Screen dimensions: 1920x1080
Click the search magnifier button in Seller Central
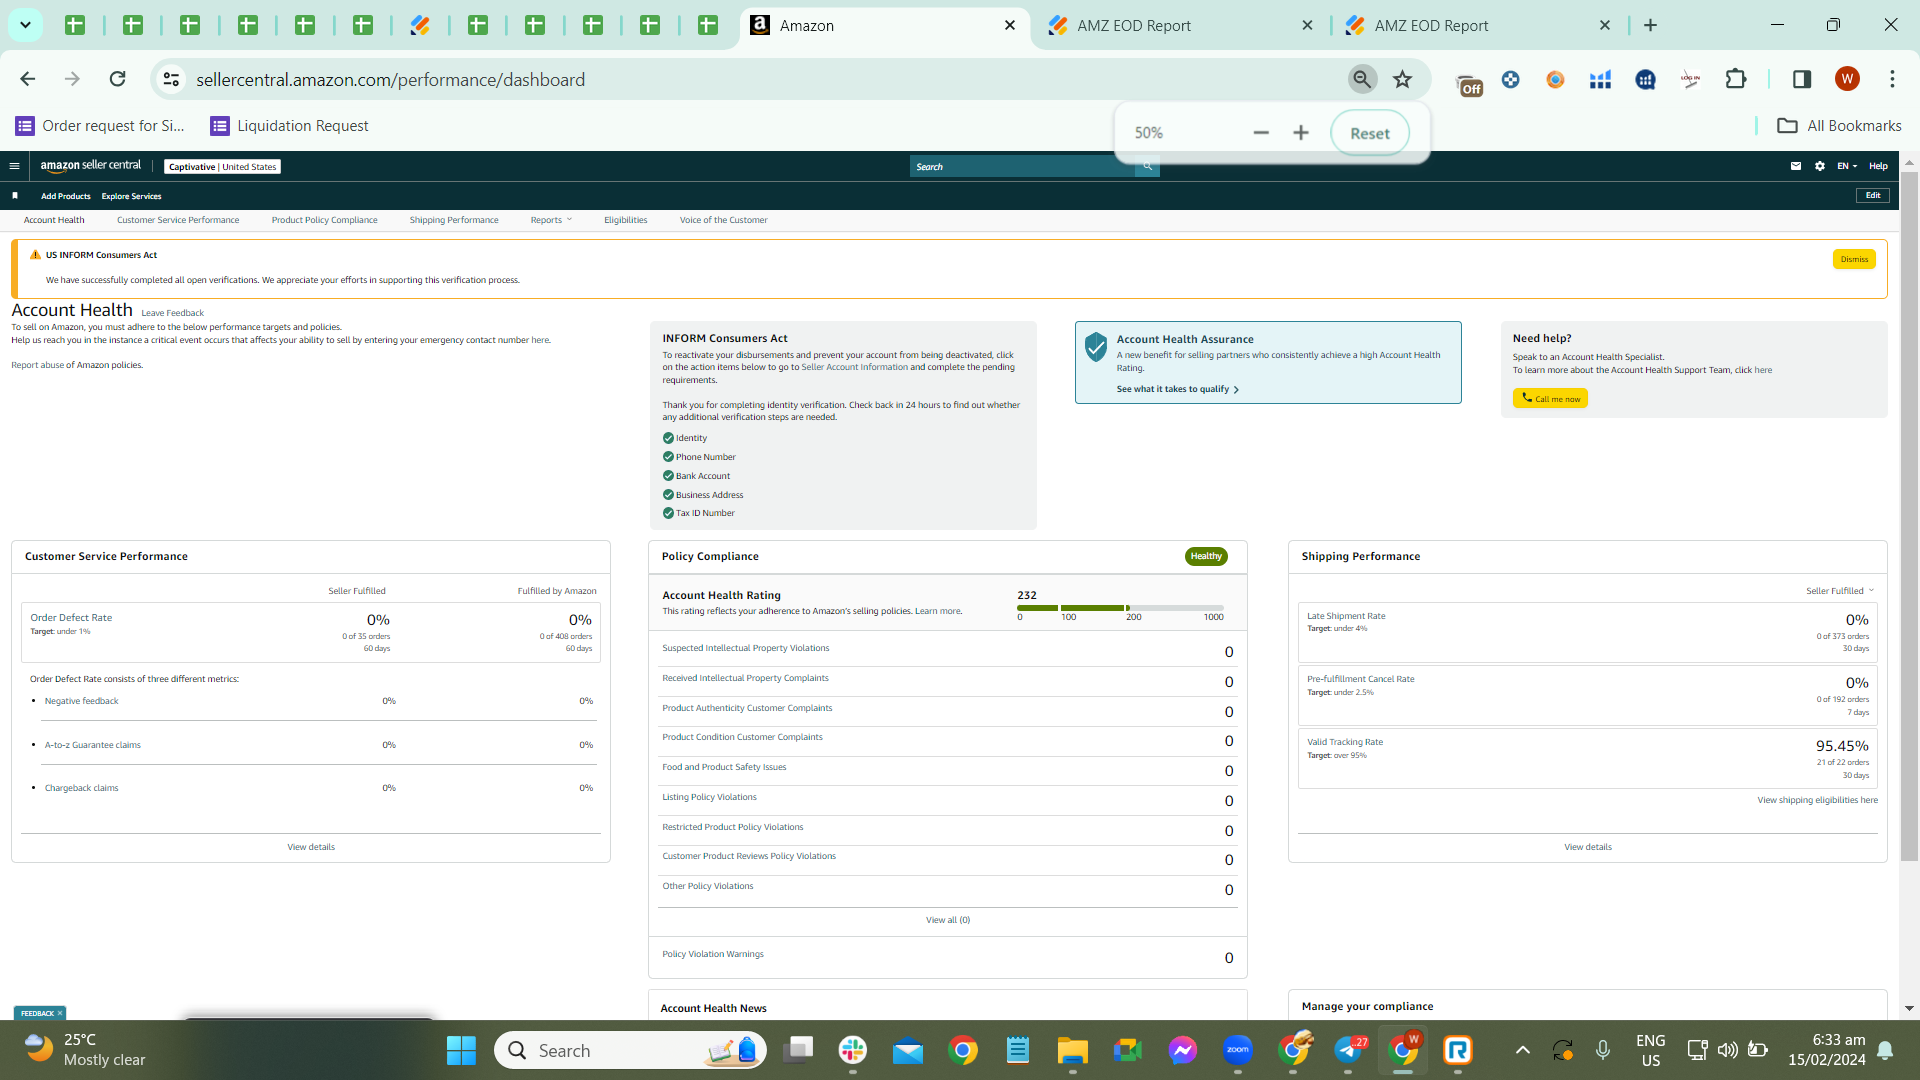(x=1147, y=166)
